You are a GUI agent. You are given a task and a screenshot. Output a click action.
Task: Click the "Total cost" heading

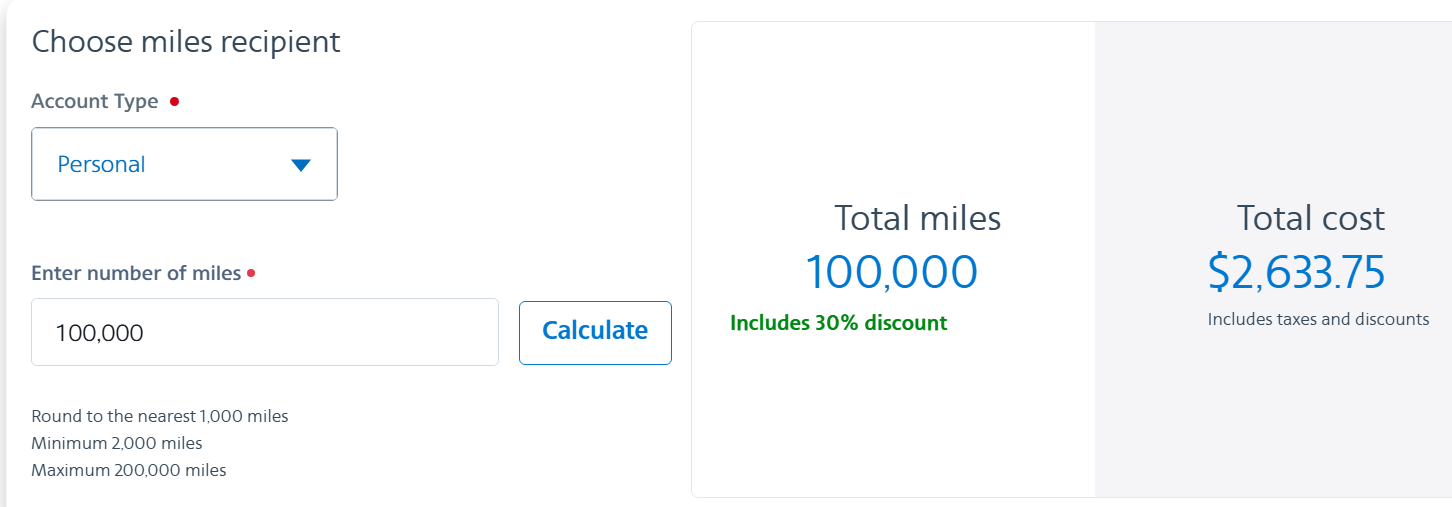pos(1310,218)
